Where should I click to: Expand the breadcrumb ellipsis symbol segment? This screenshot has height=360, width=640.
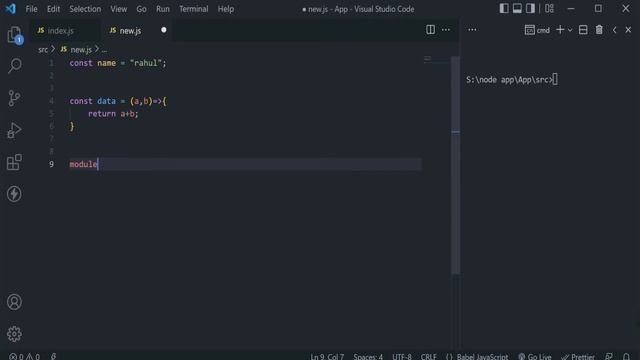(104, 50)
